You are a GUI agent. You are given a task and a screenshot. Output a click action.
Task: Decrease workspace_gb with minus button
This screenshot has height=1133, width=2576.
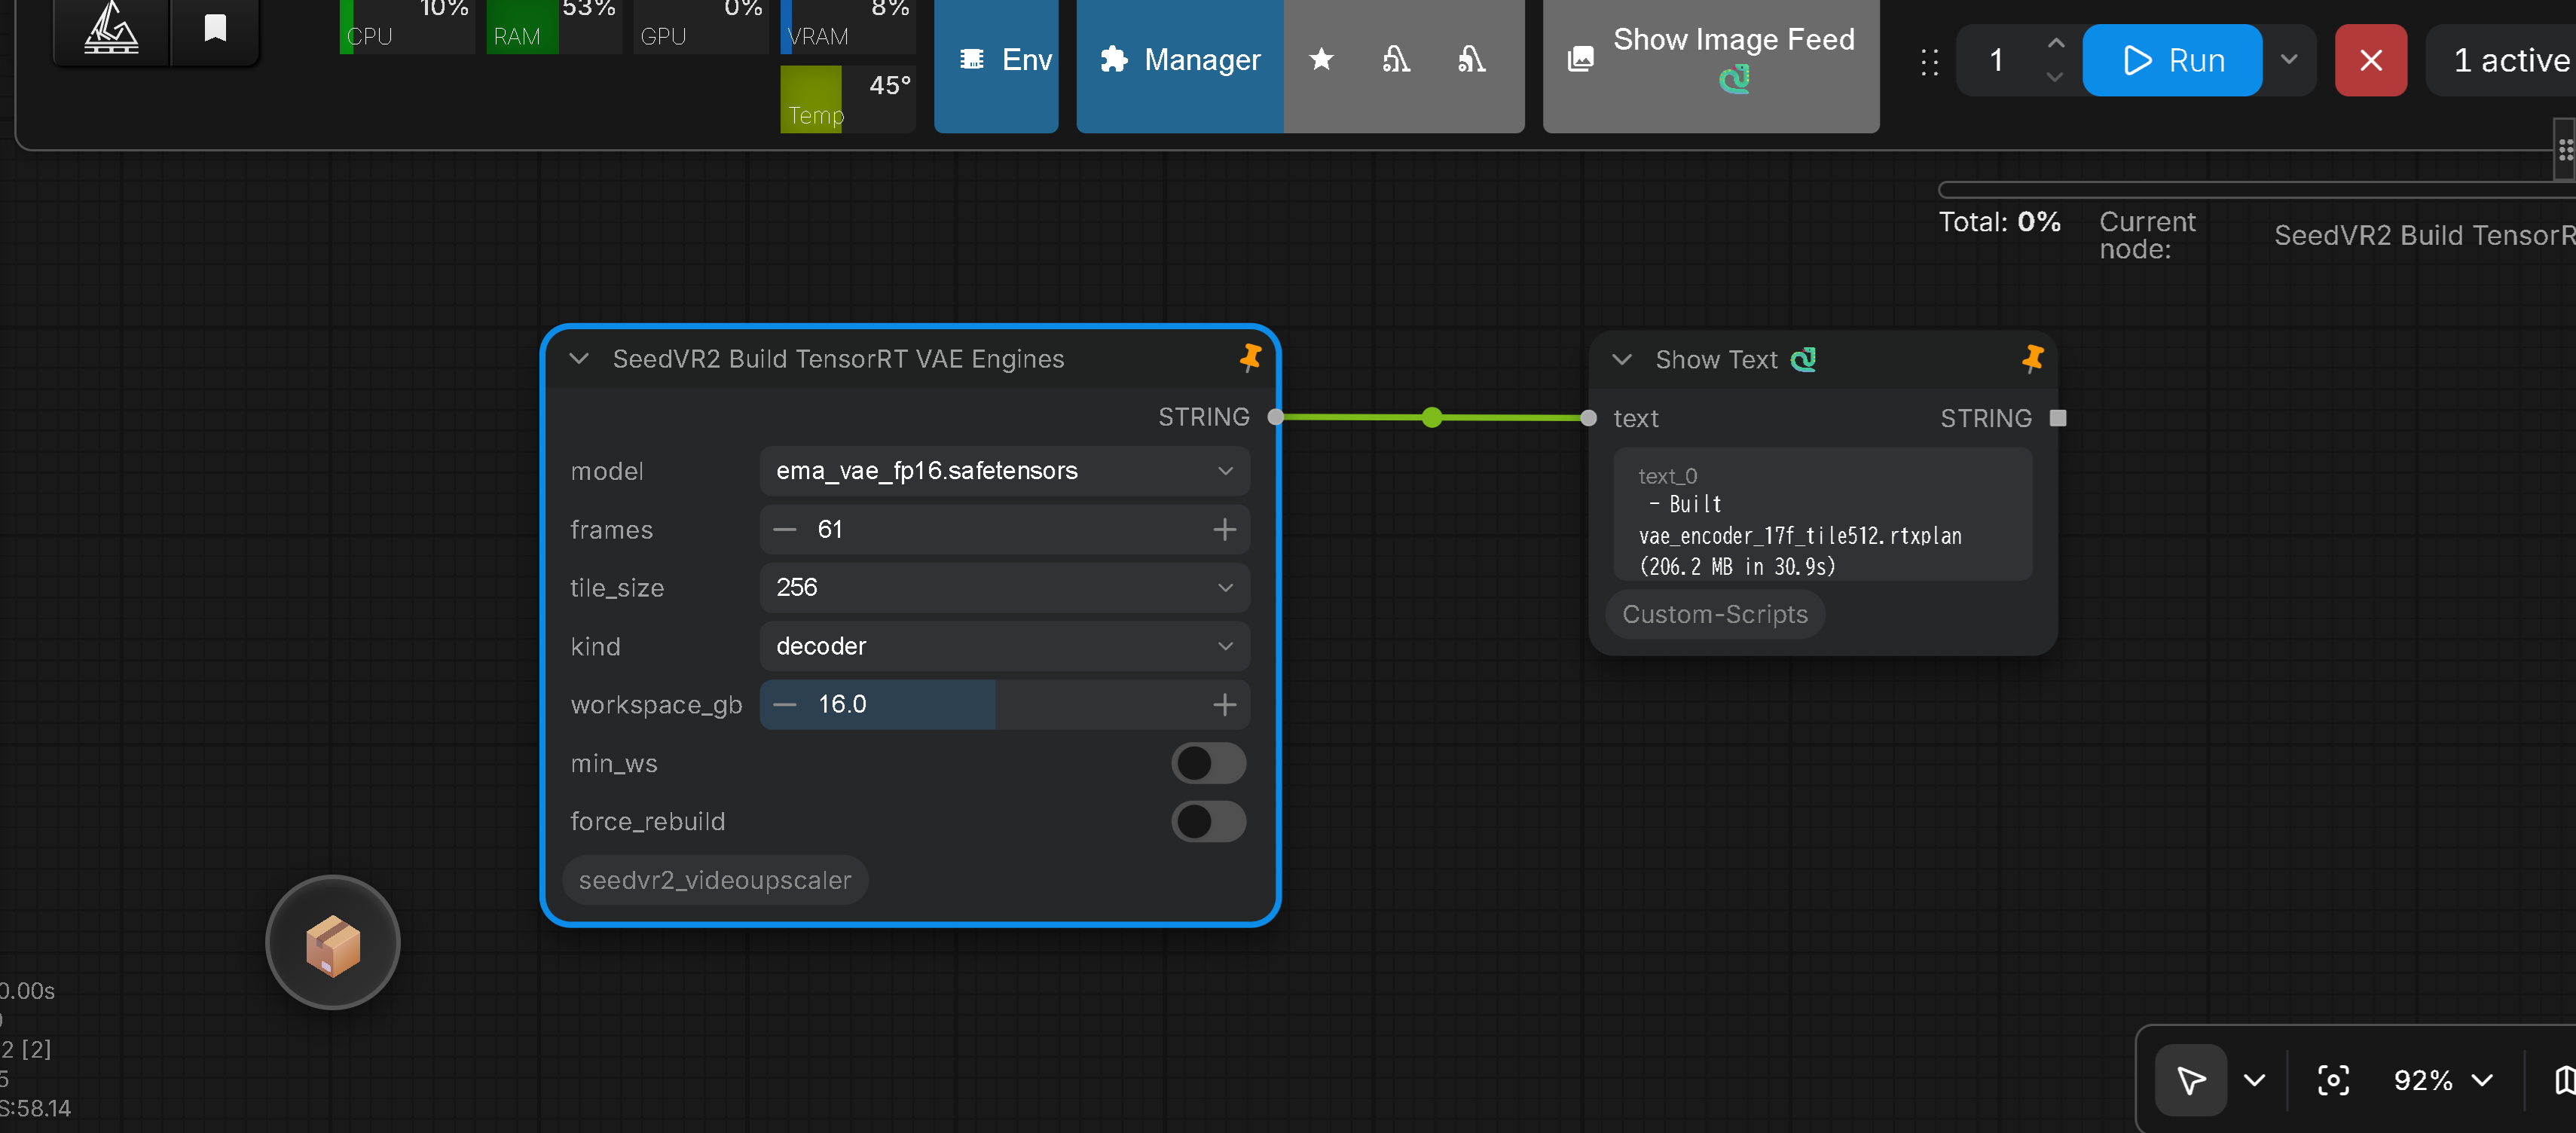click(x=785, y=705)
